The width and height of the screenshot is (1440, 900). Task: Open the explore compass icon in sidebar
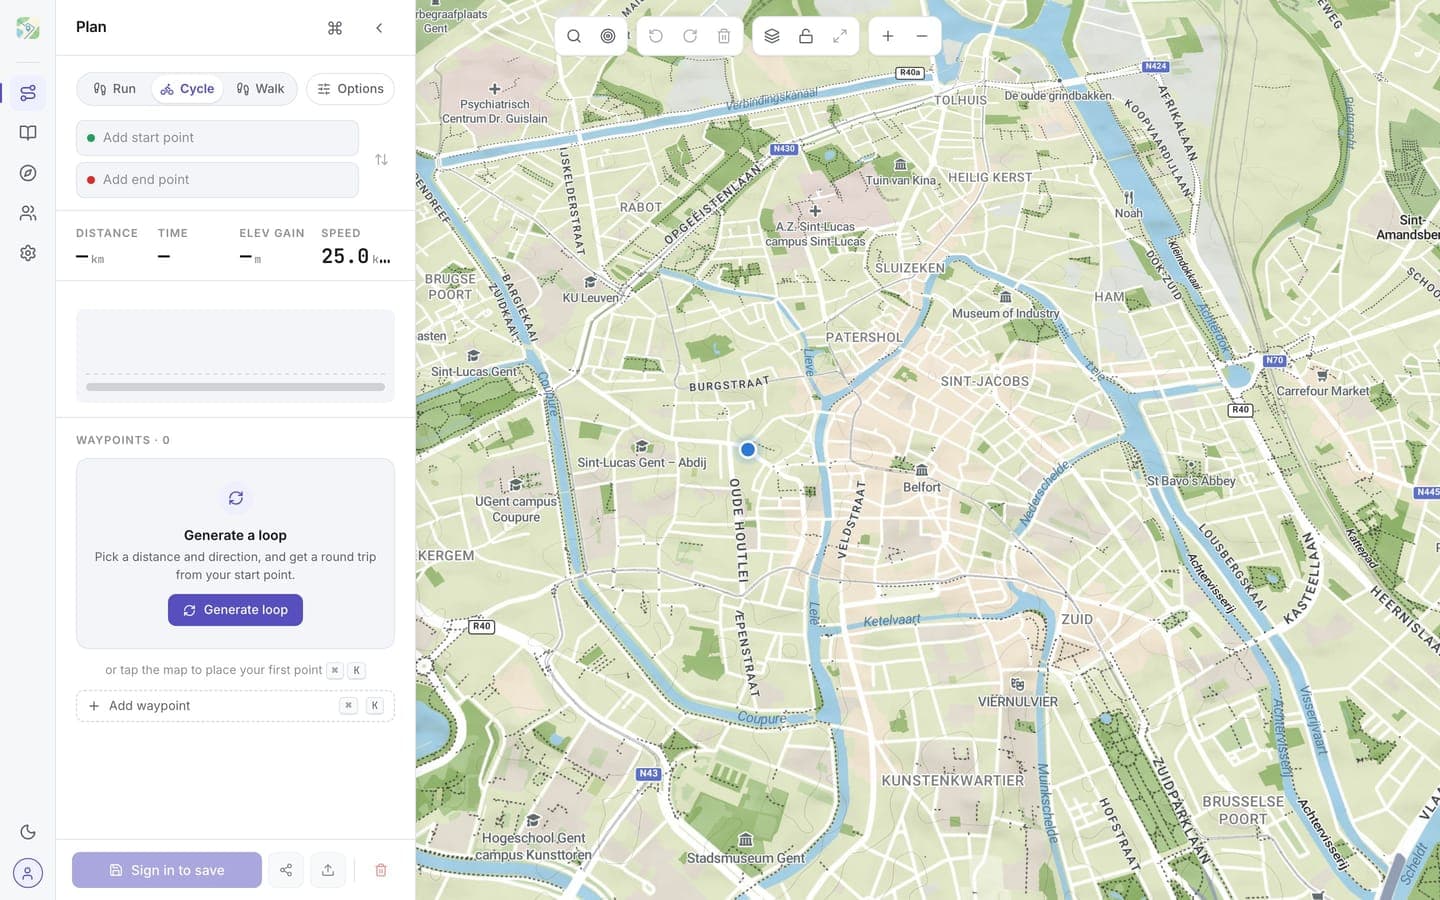point(28,173)
